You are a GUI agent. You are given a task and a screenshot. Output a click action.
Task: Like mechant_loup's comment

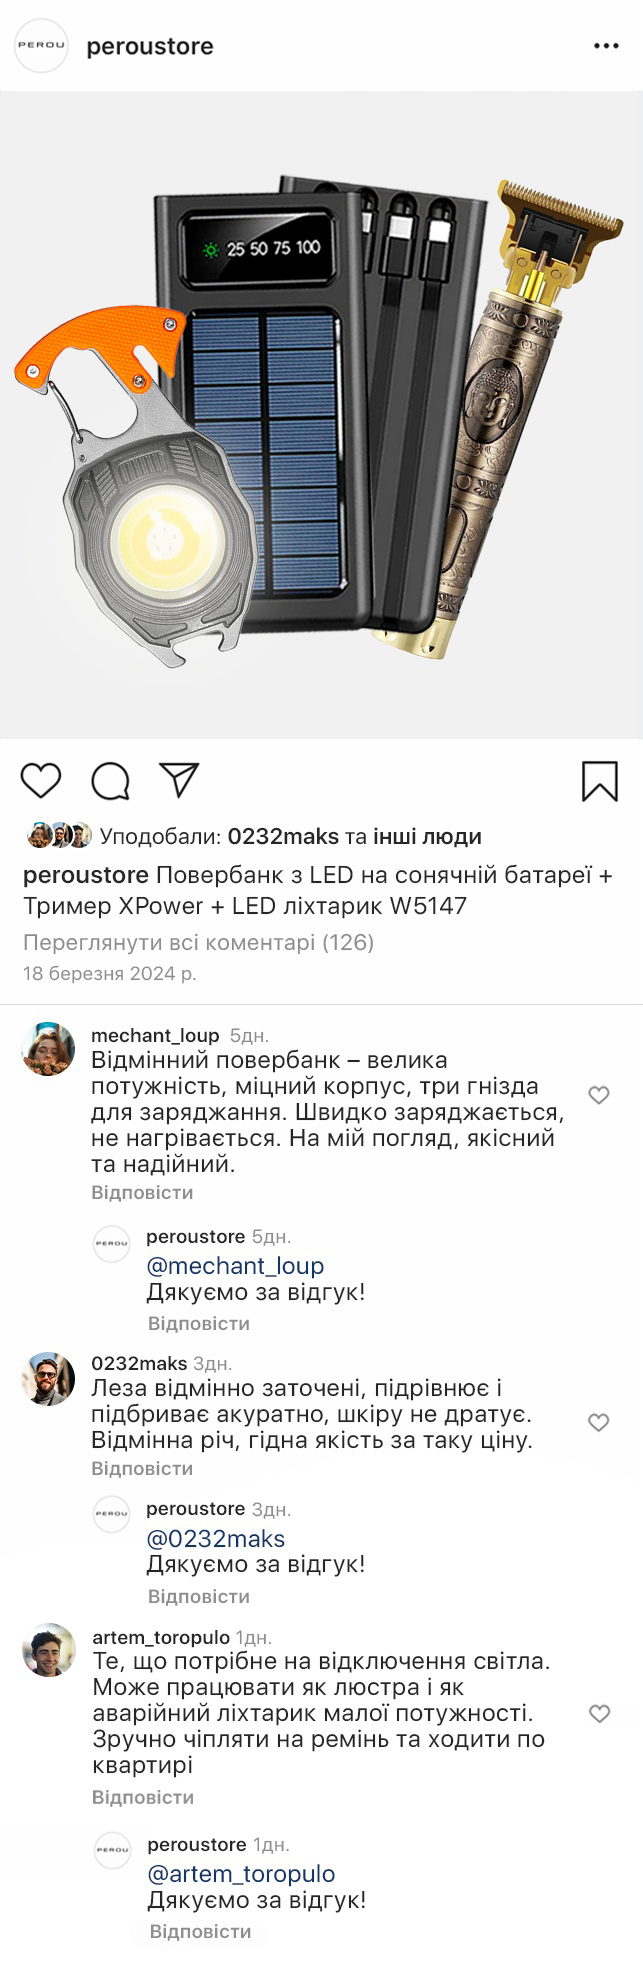599,1095
